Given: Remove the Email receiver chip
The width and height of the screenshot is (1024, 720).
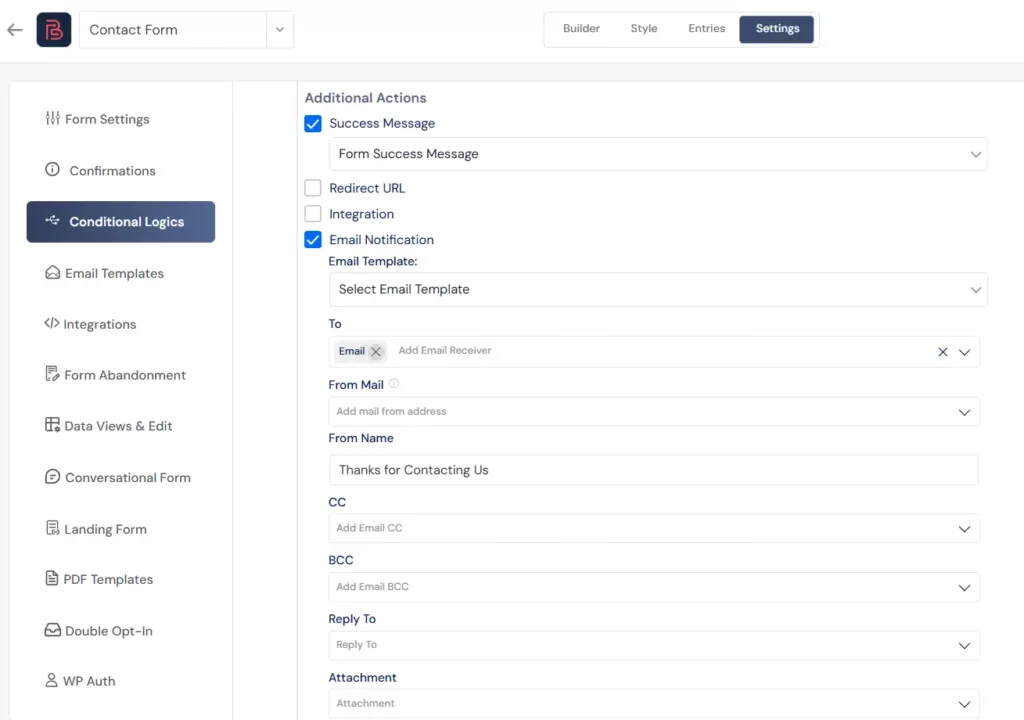Looking at the screenshot, I should pos(374,351).
